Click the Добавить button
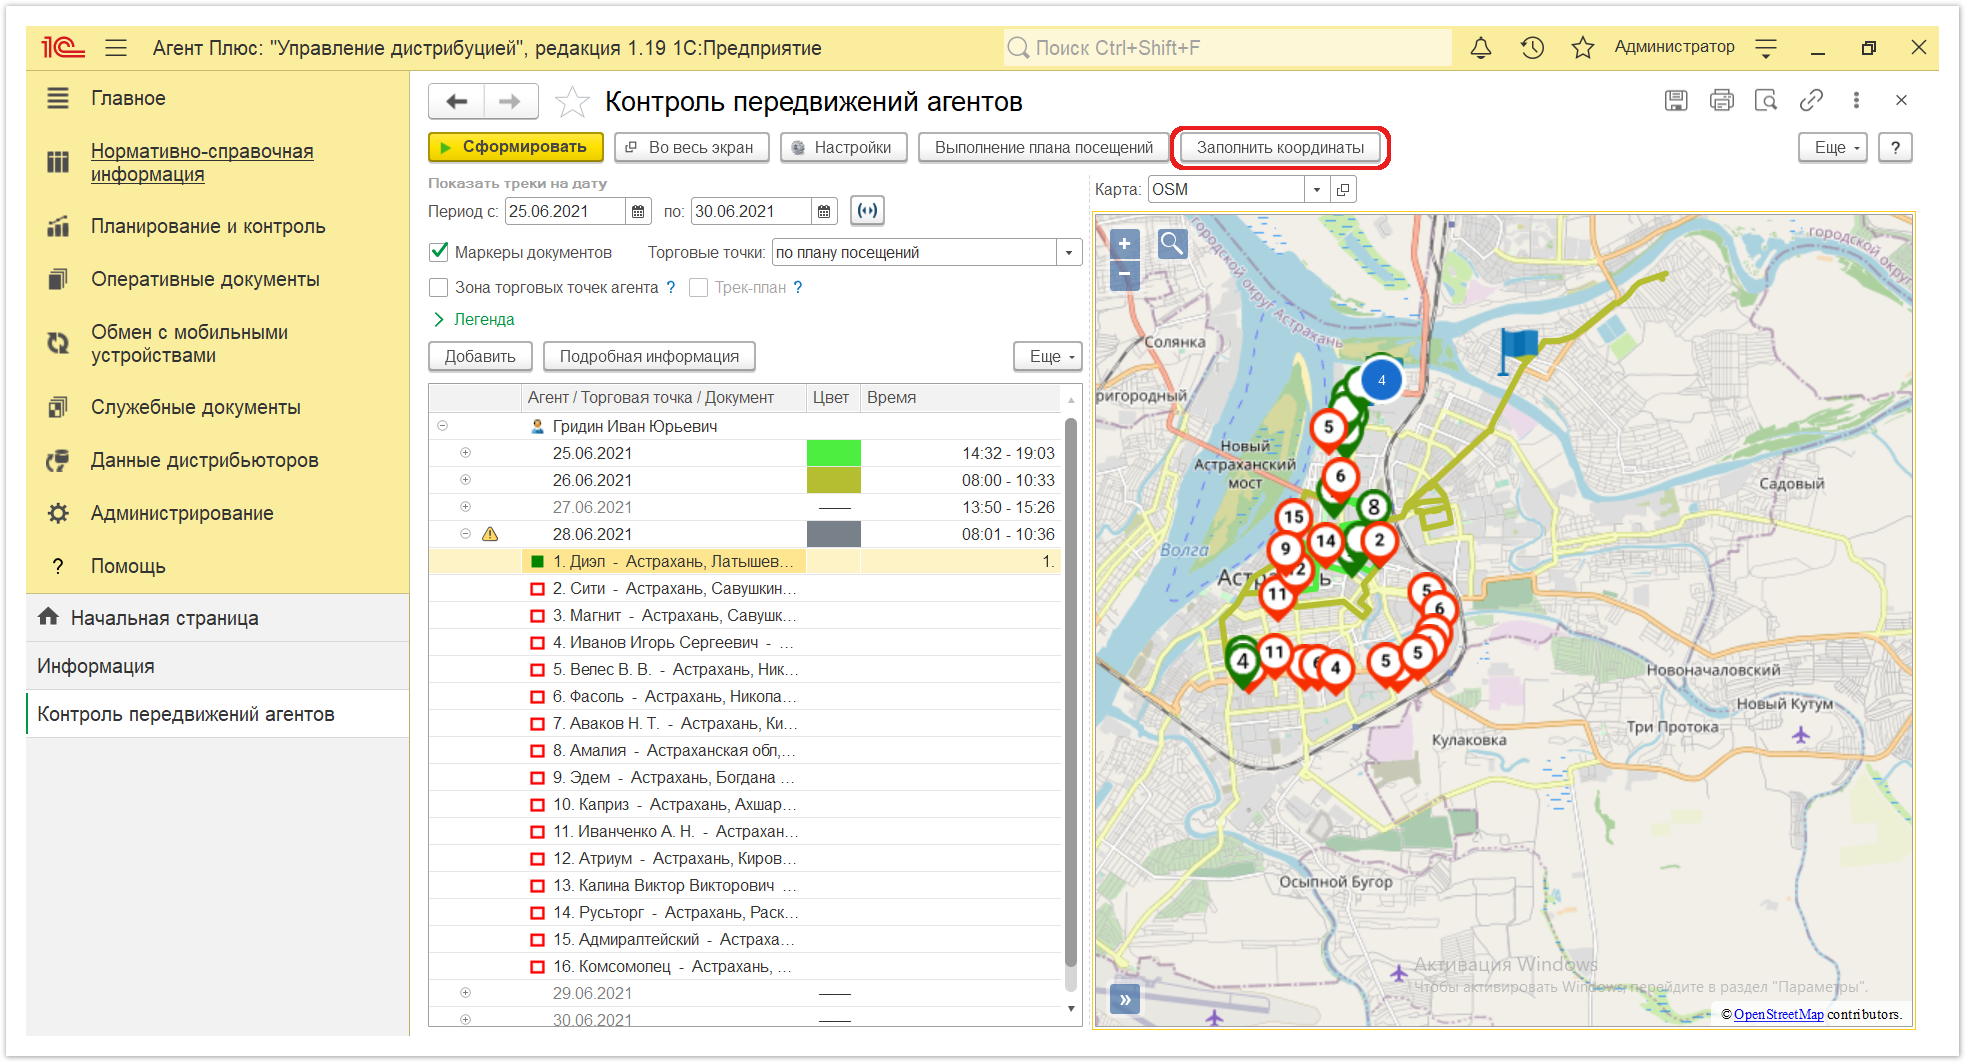 coord(480,356)
